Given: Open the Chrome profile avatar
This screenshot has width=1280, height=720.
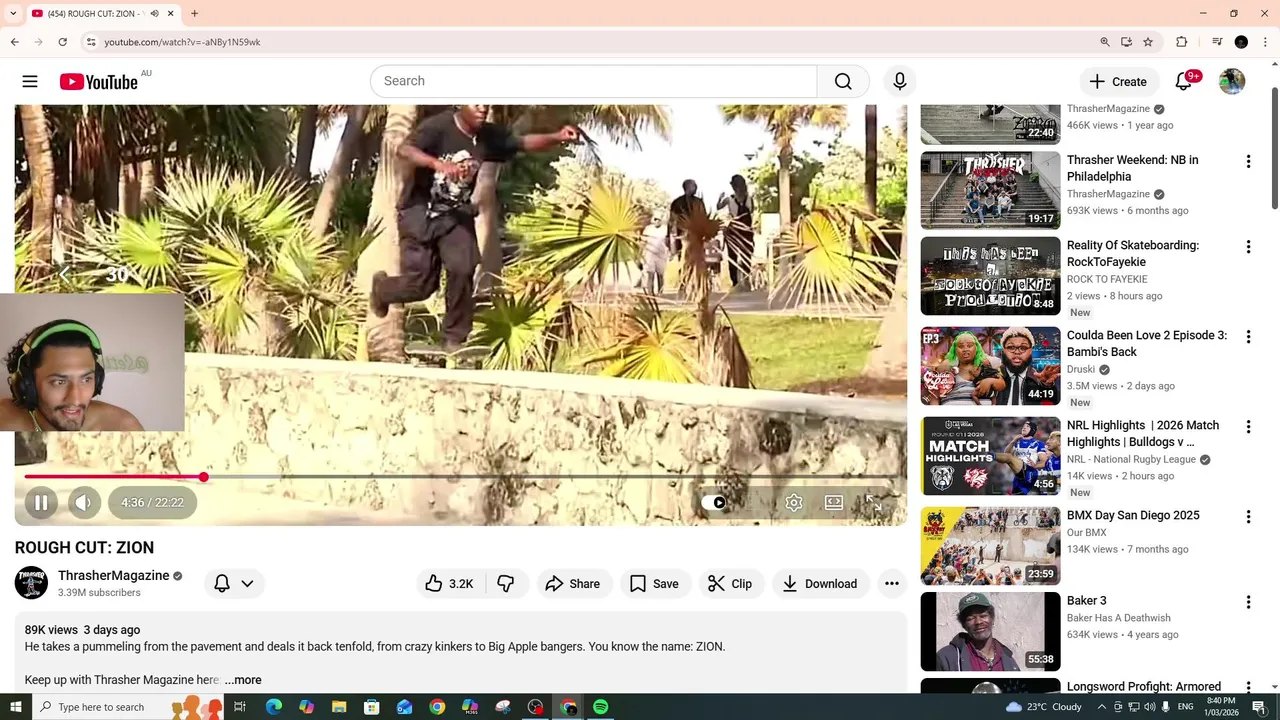Looking at the screenshot, I should point(1241,42).
